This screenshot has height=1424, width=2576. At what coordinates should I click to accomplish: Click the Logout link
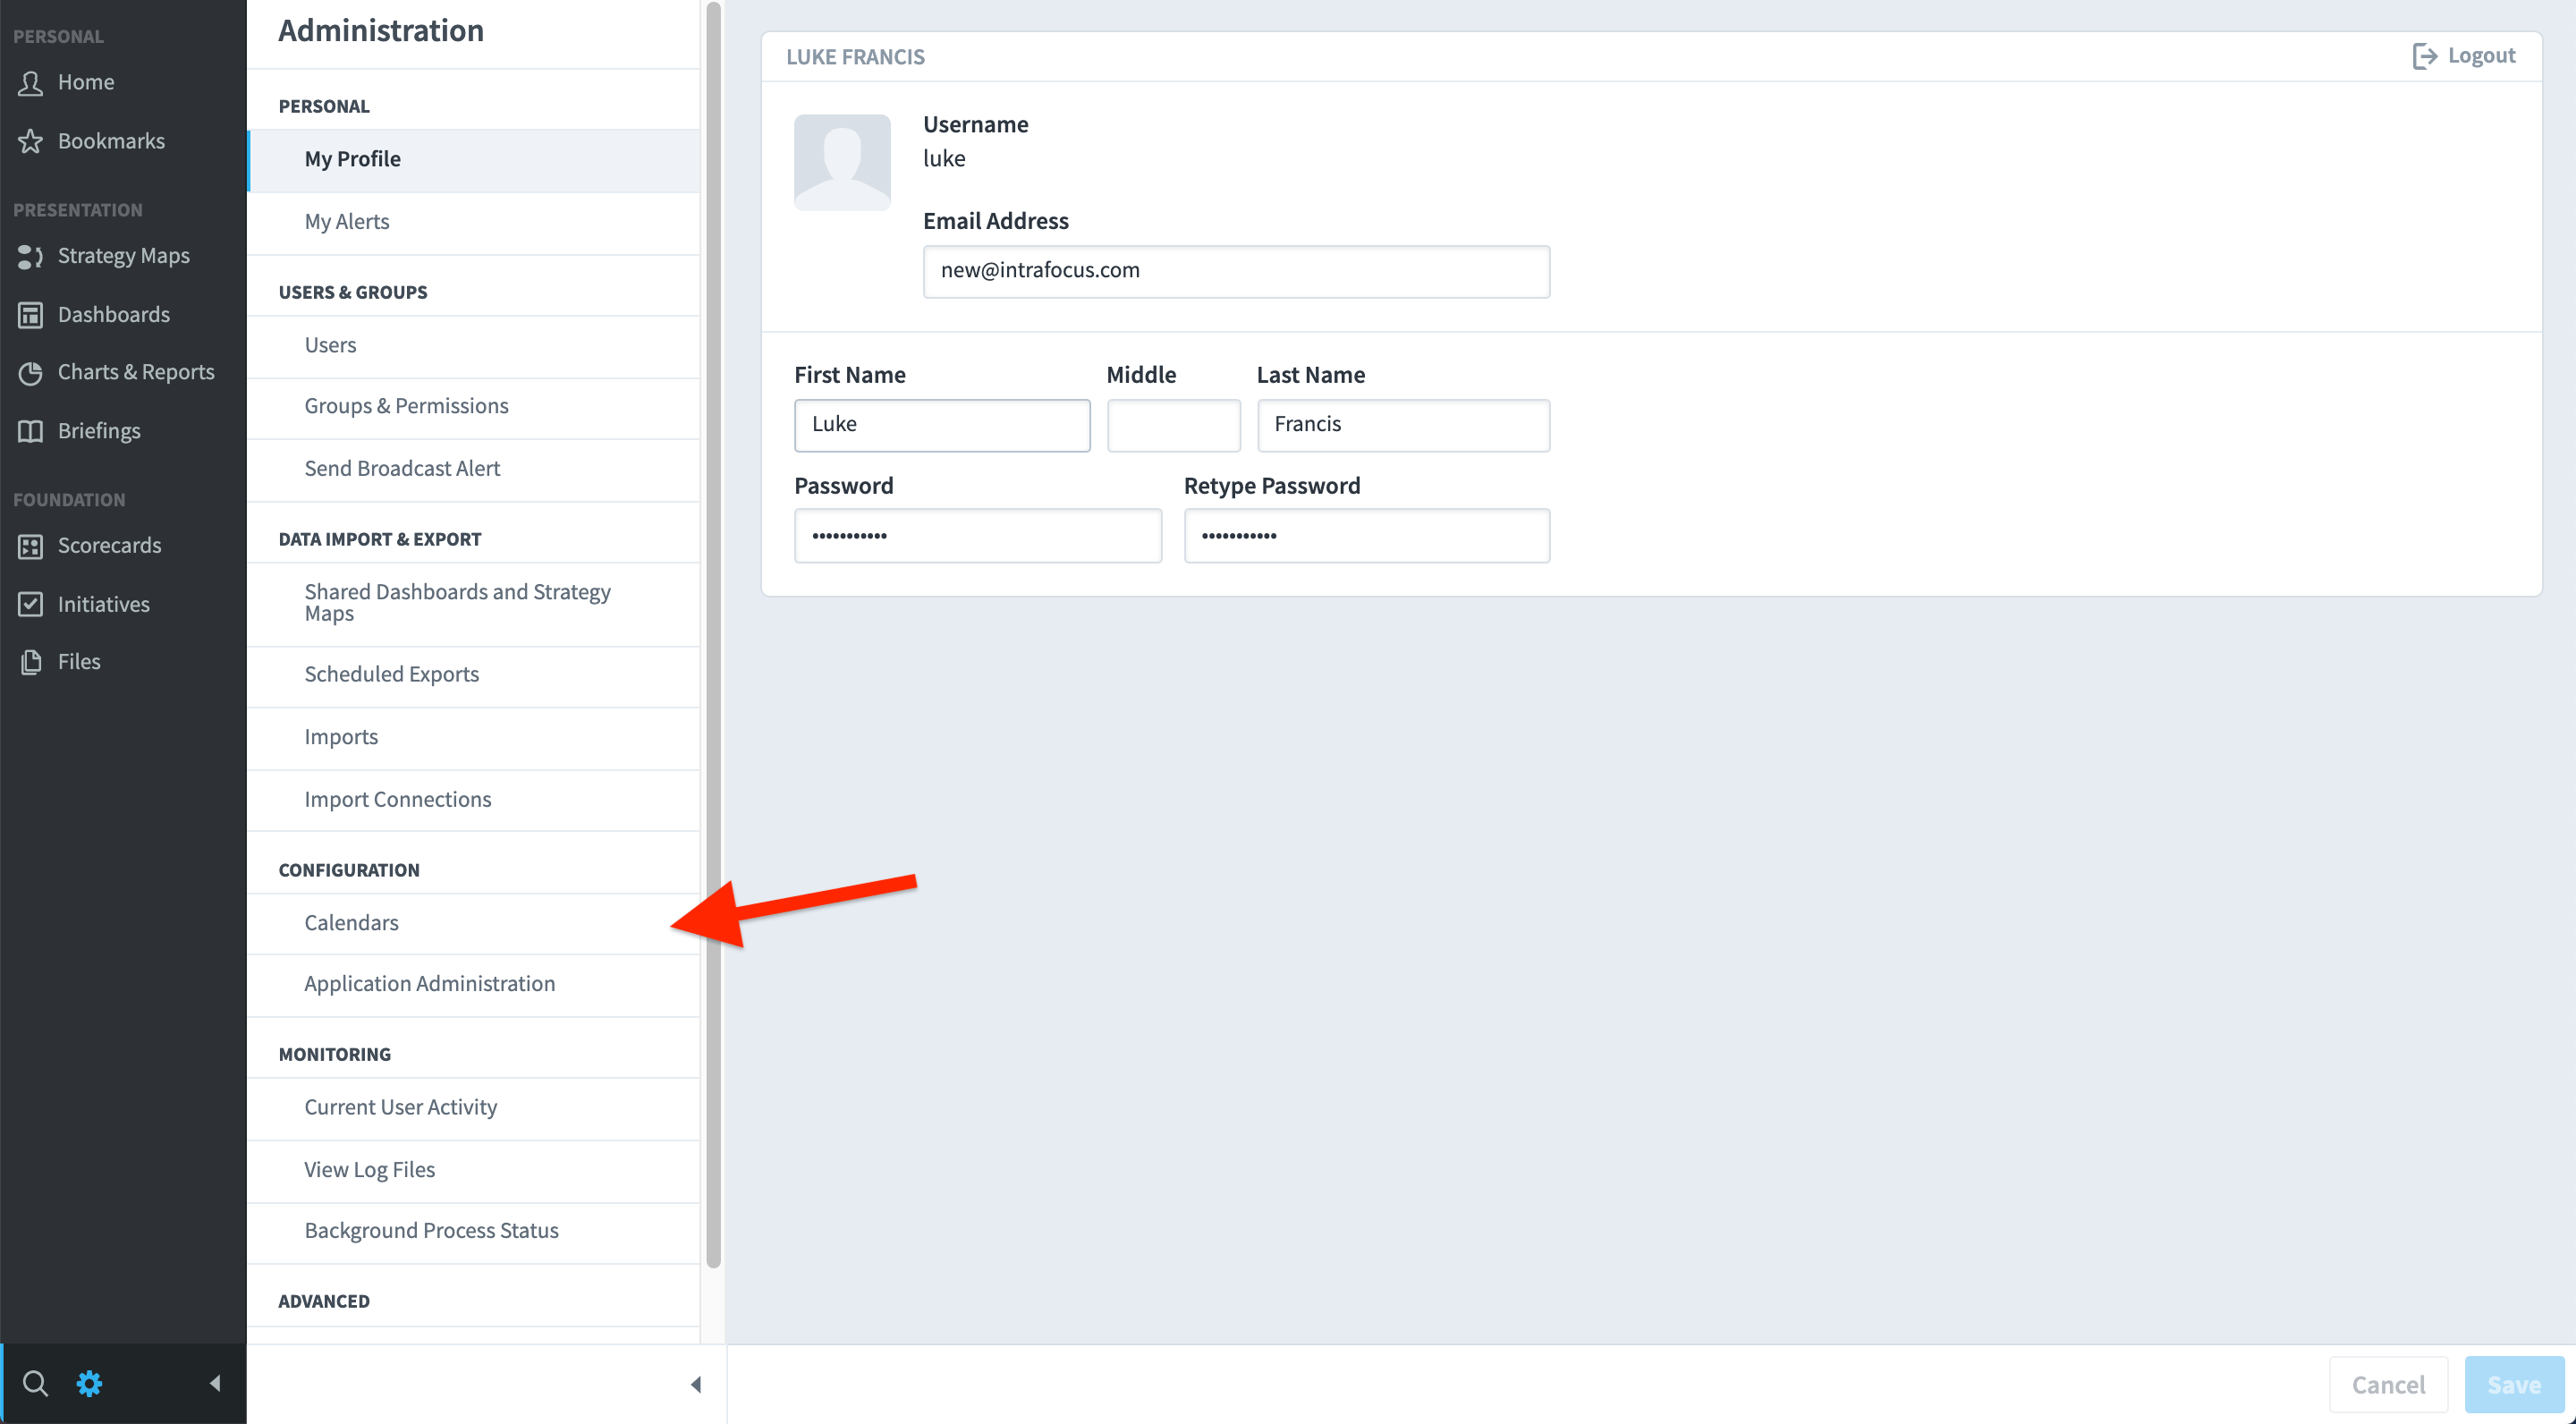(2463, 56)
